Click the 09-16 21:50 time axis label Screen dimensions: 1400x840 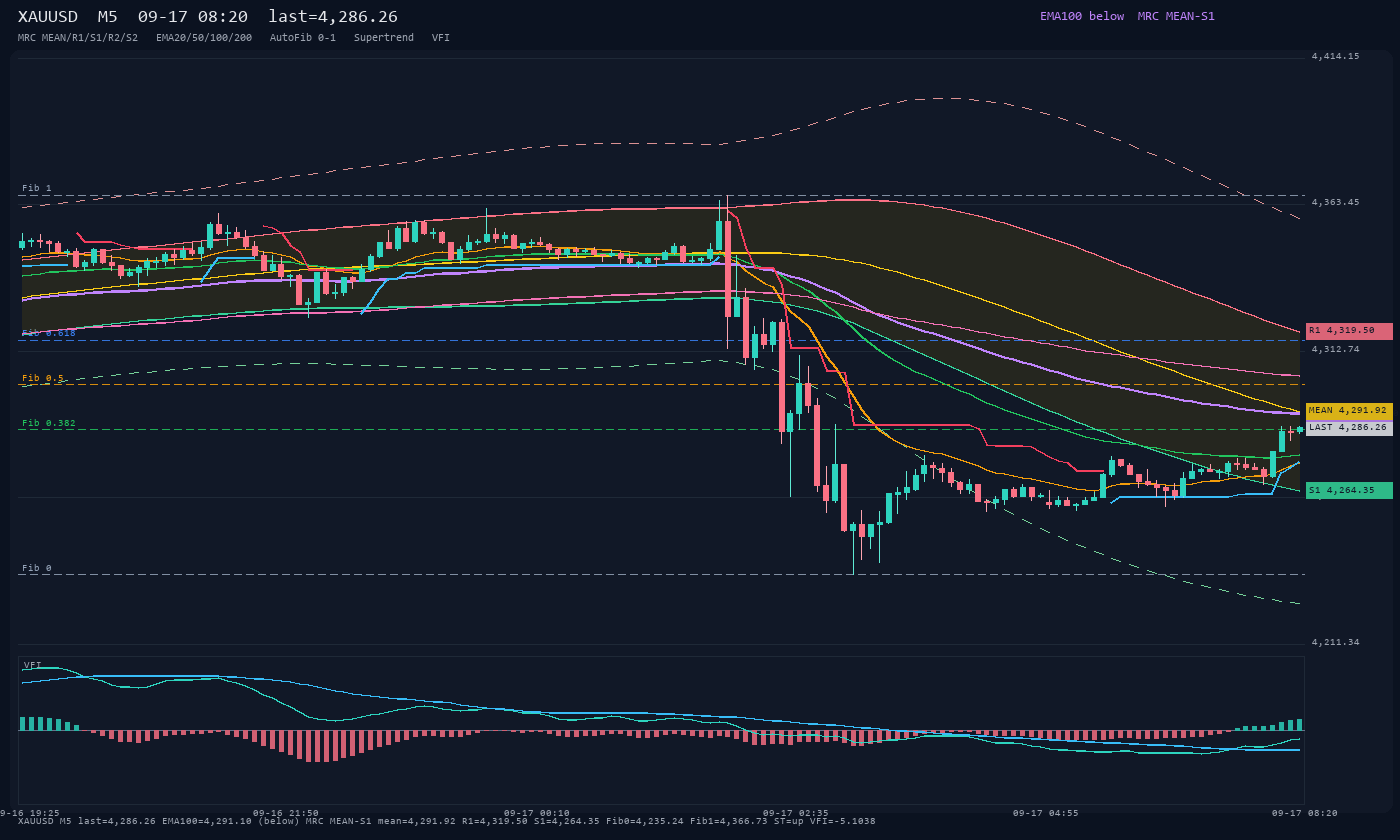coord(286,813)
